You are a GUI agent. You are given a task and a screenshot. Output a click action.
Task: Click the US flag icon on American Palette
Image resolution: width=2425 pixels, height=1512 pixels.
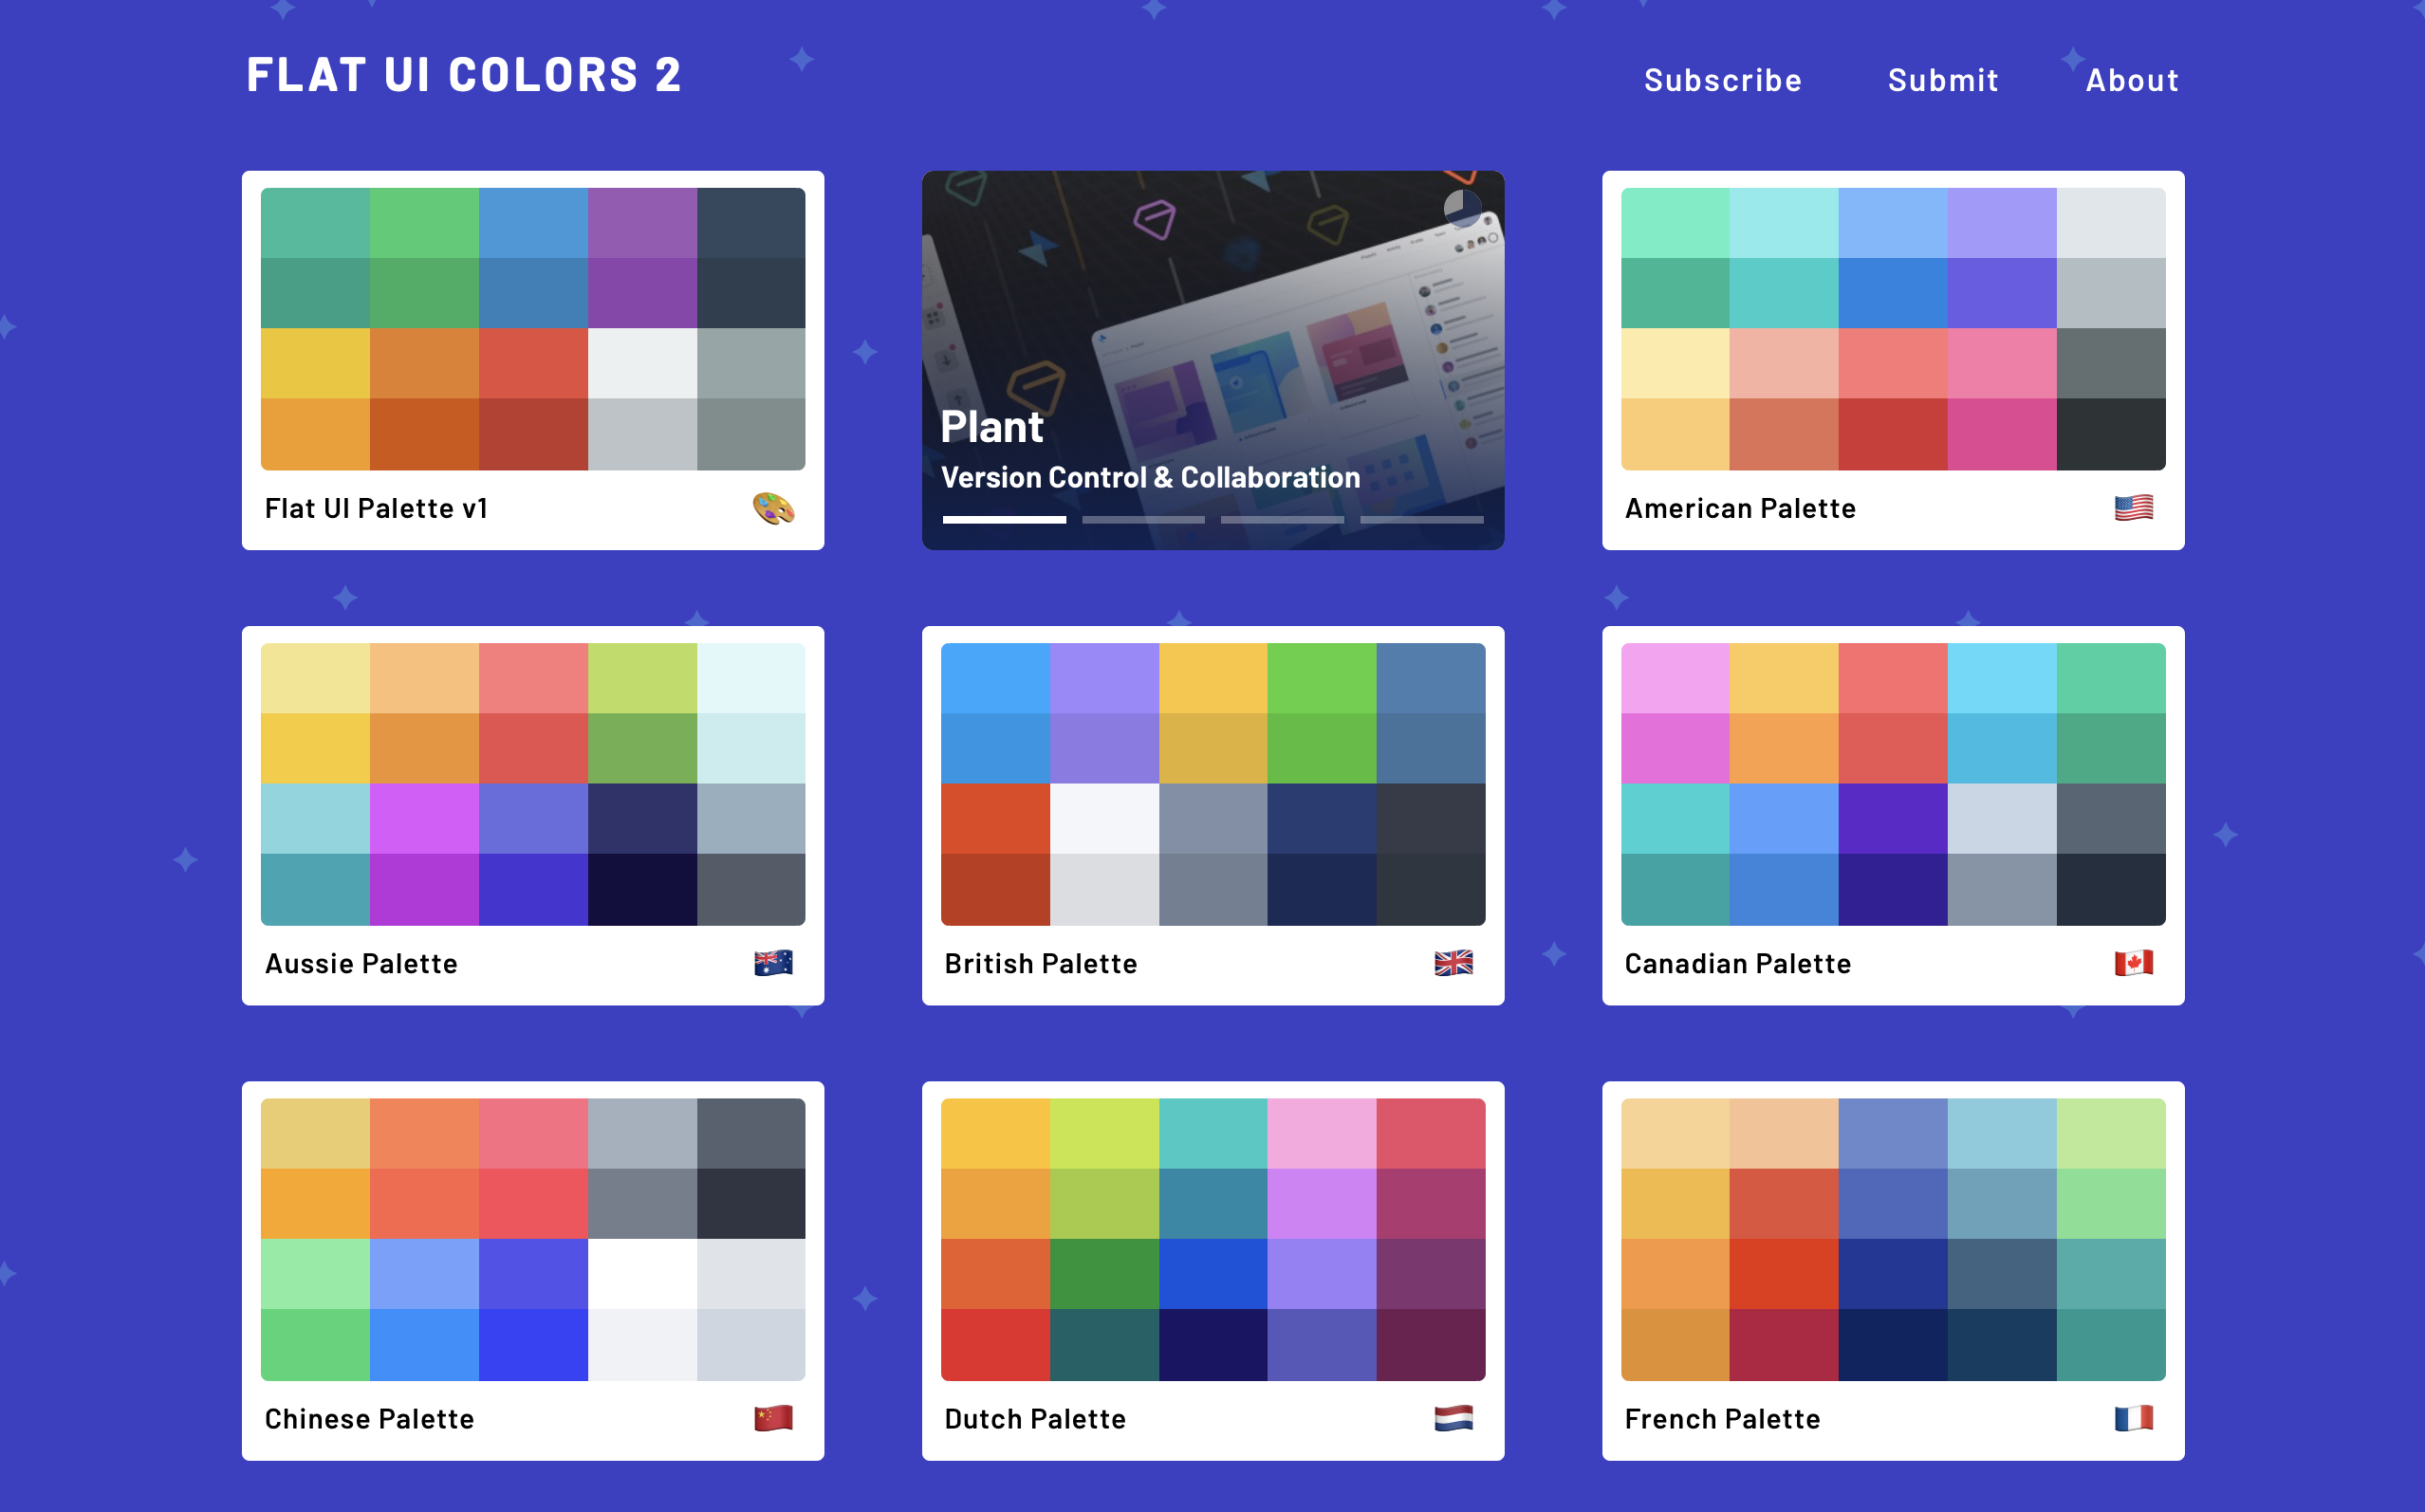2133,508
